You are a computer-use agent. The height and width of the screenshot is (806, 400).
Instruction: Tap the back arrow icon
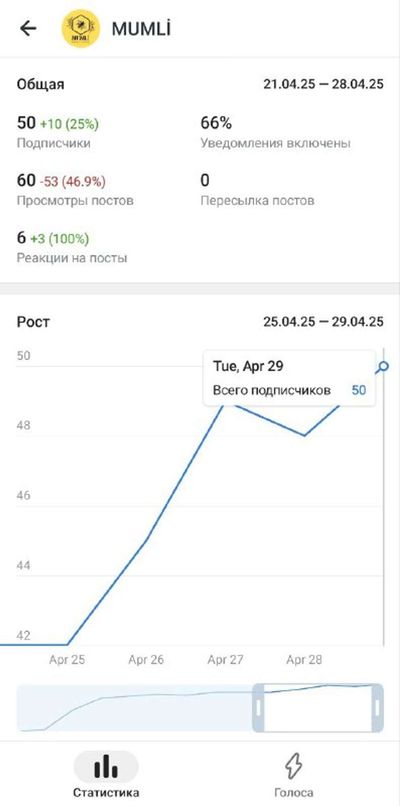28,28
